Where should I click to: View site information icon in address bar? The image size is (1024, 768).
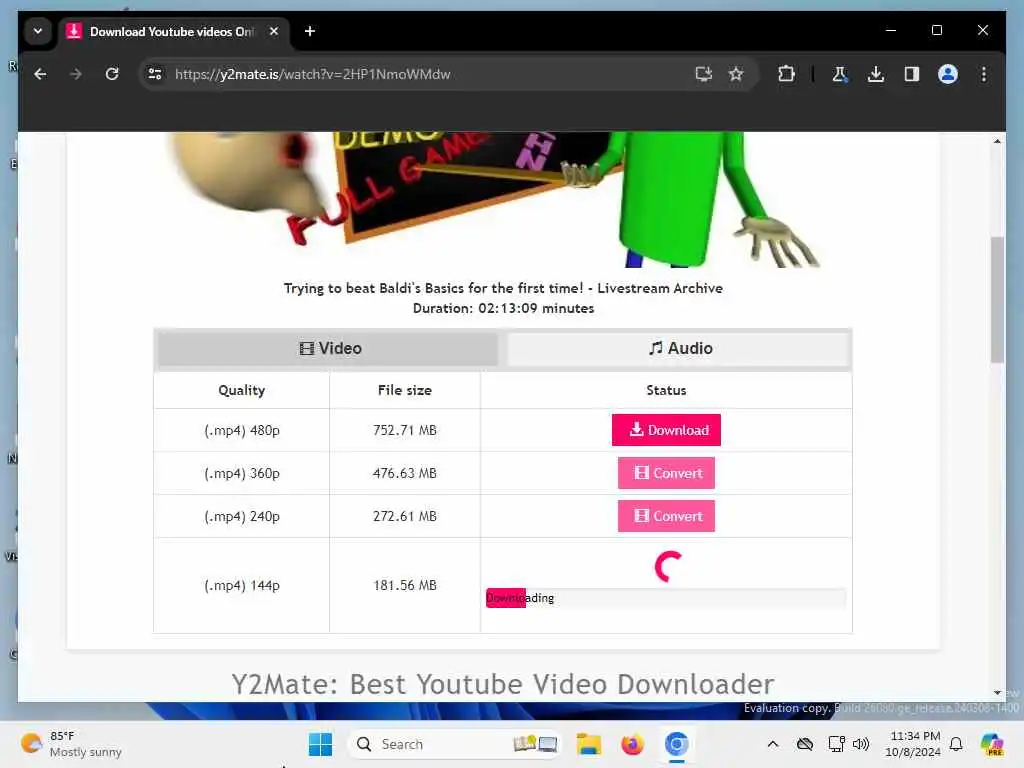155,74
